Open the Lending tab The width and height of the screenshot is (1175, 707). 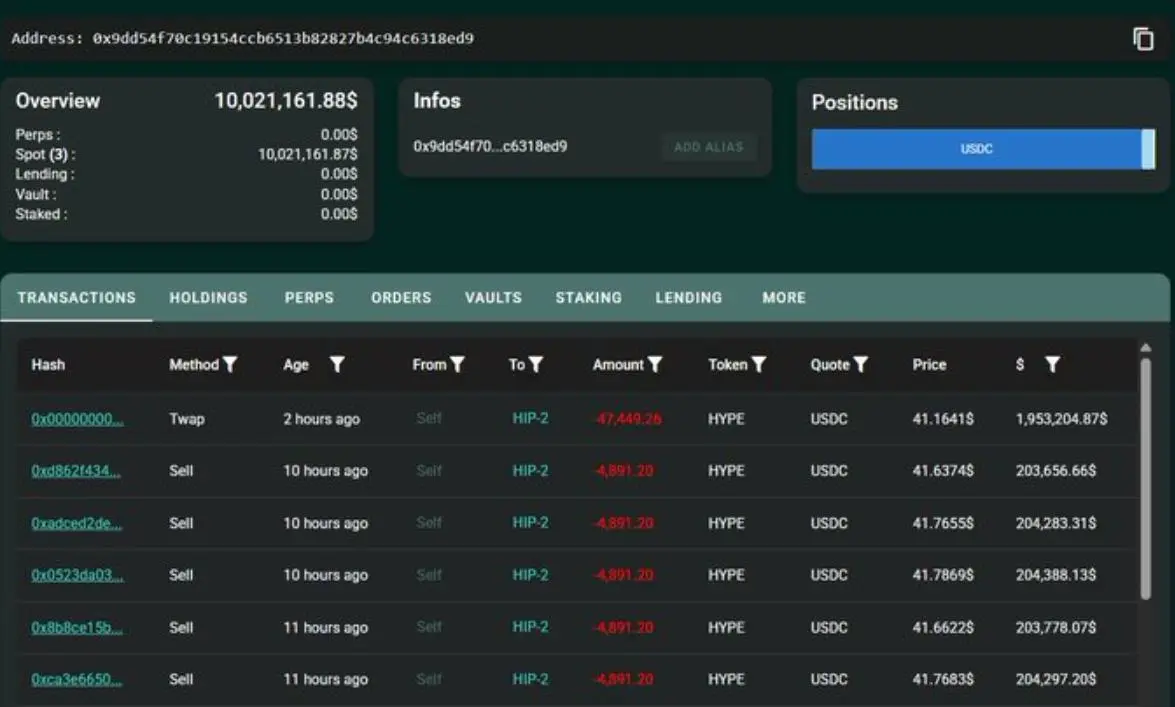[x=689, y=298]
